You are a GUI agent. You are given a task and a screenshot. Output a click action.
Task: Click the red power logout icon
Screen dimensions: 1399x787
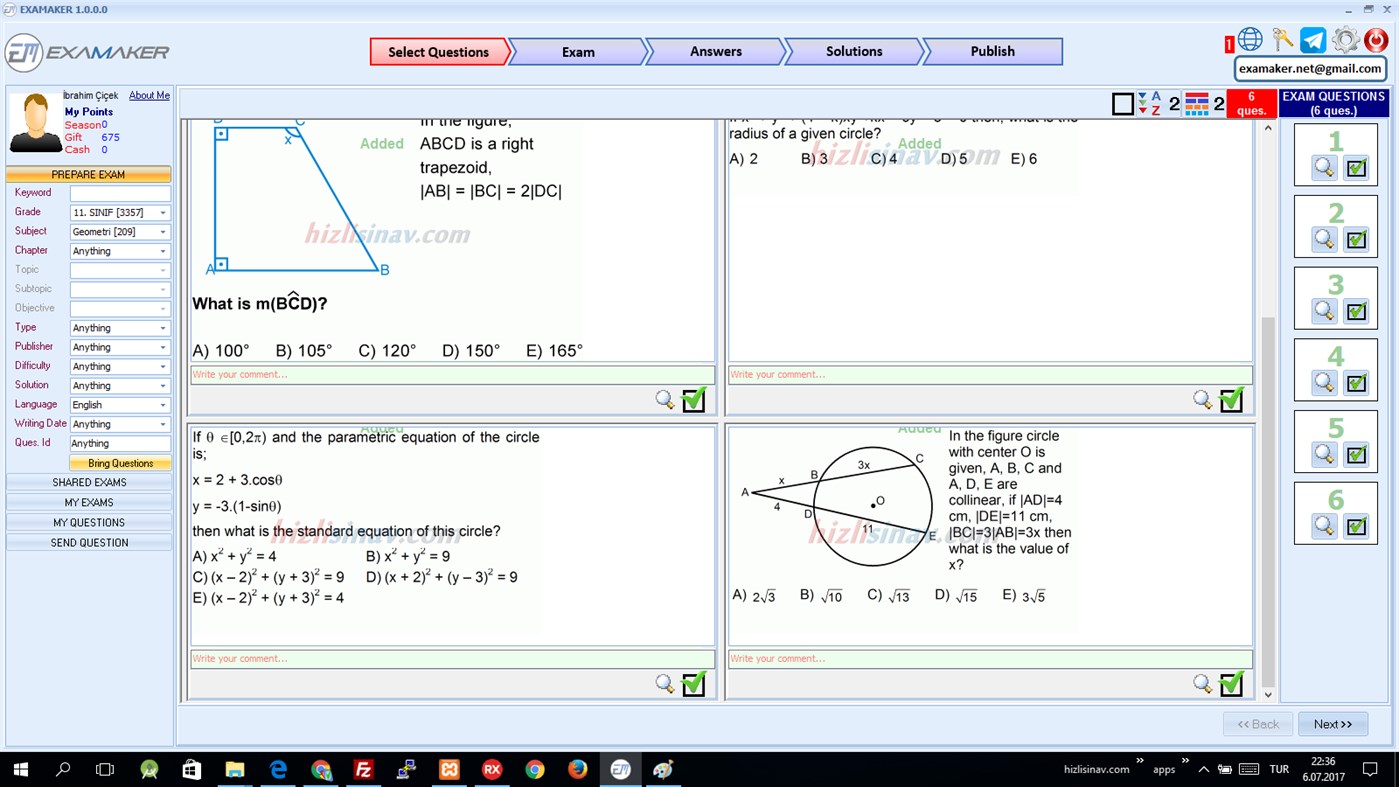(x=1378, y=40)
